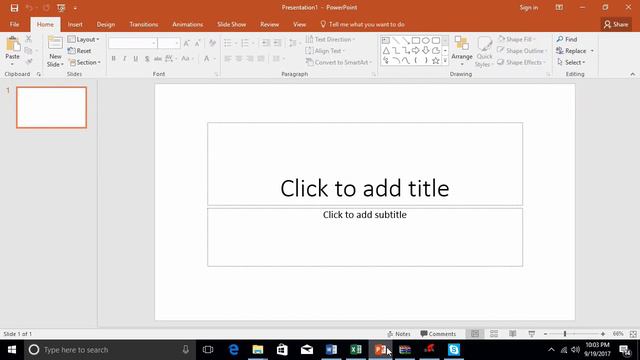Image resolution: width=640 pixels, height=360 pixels.
Task: Click the Find button
Action: (567, 39)
